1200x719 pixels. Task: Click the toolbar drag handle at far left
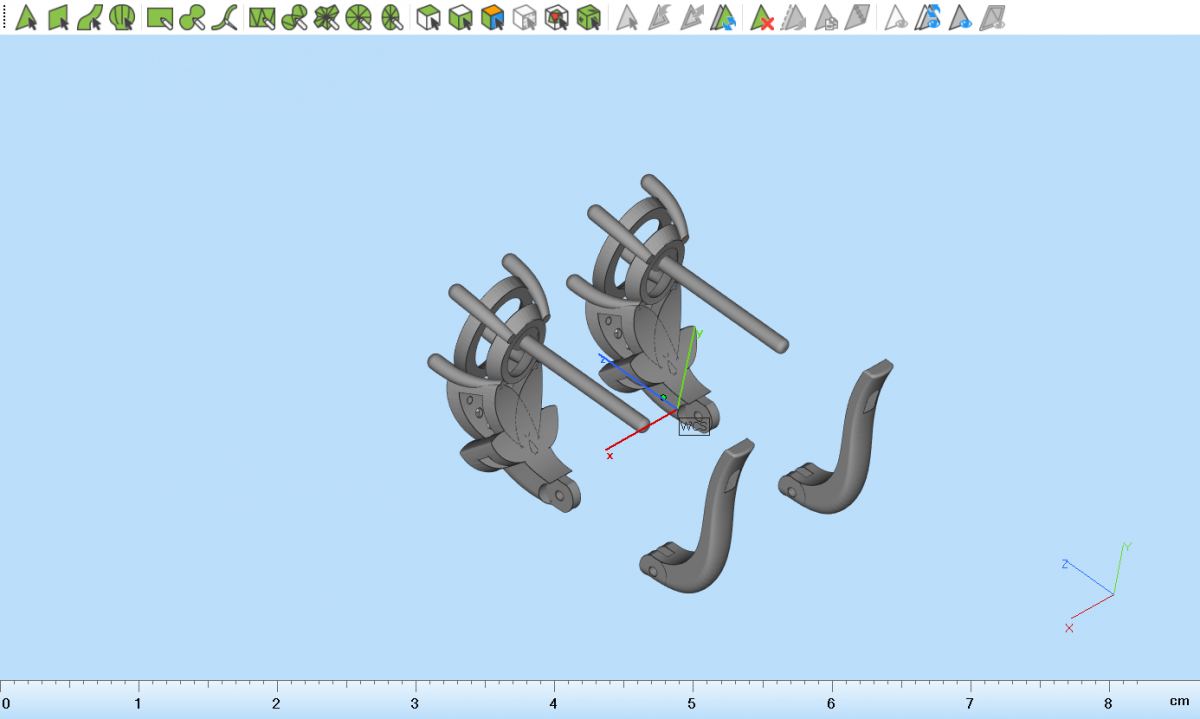[x=4, y=17]
